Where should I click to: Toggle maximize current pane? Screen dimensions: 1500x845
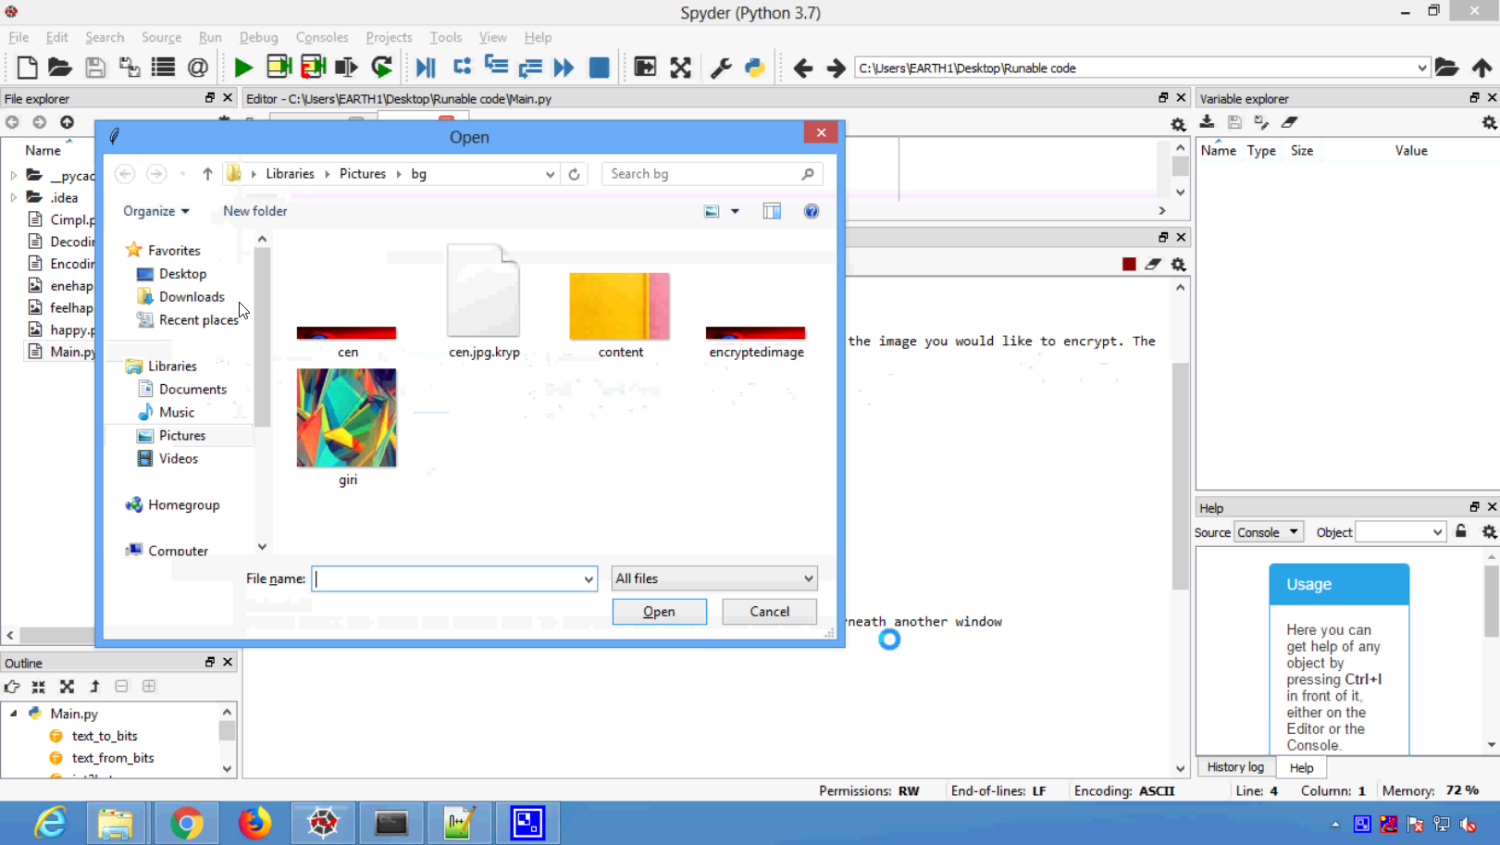(x=645, y=67)
